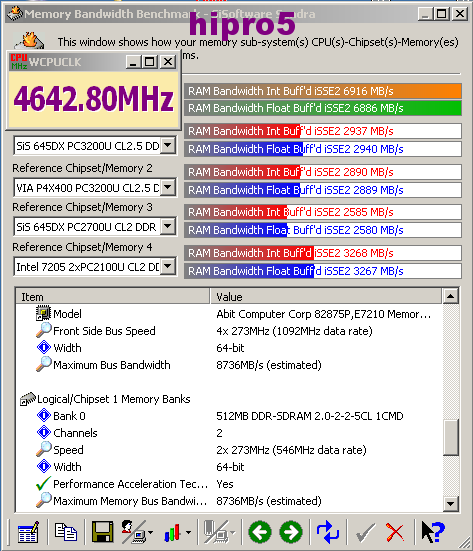The image size is (473, 551).
Task: Click the floppy disk save icon
Action: click(x=102, y=532)
